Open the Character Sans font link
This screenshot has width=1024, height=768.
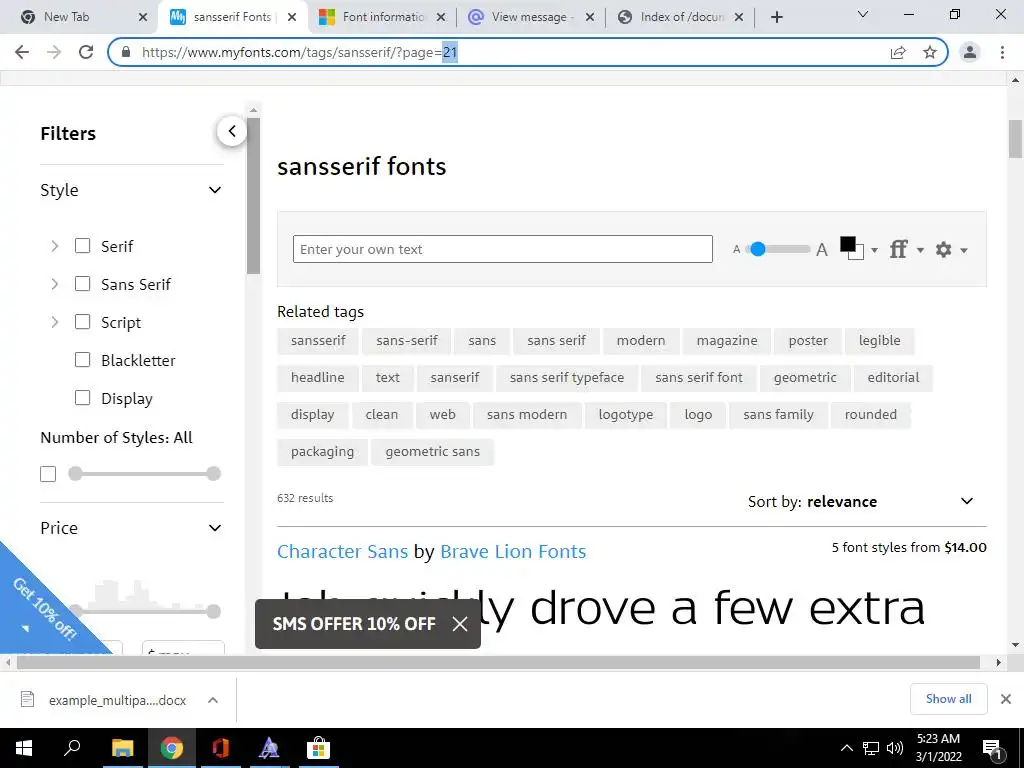pos(342,551)
